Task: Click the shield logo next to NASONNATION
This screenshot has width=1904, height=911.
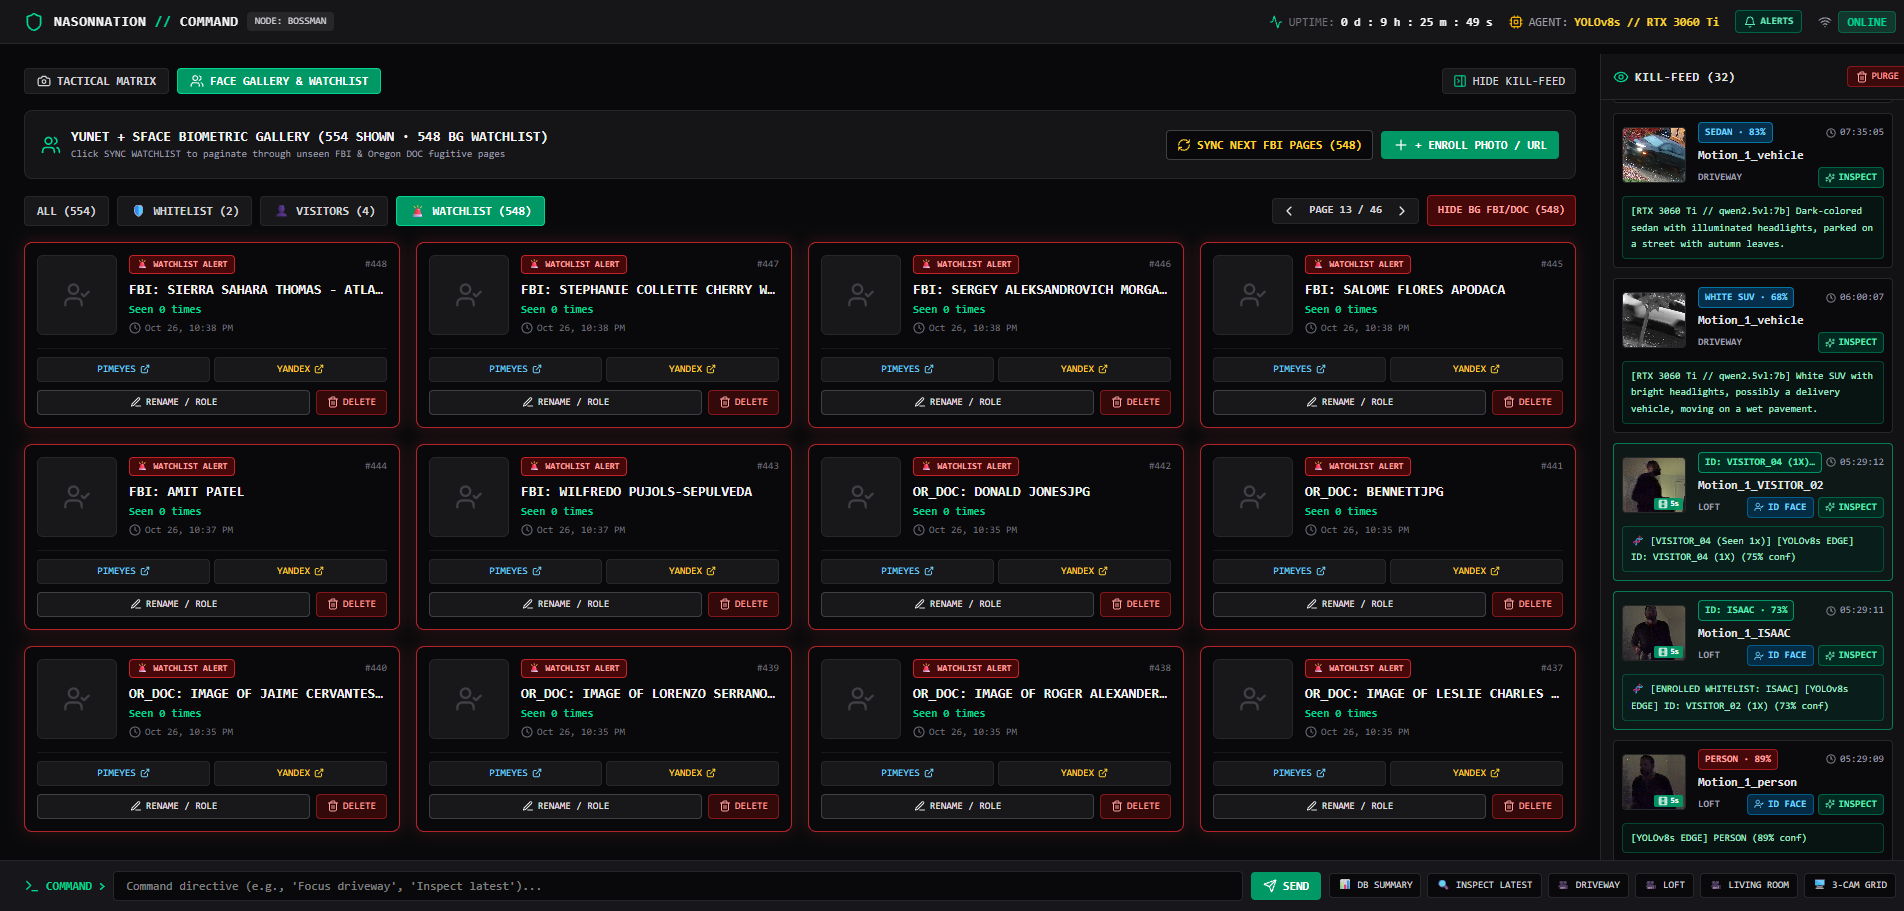Action: tap(34, 21)
